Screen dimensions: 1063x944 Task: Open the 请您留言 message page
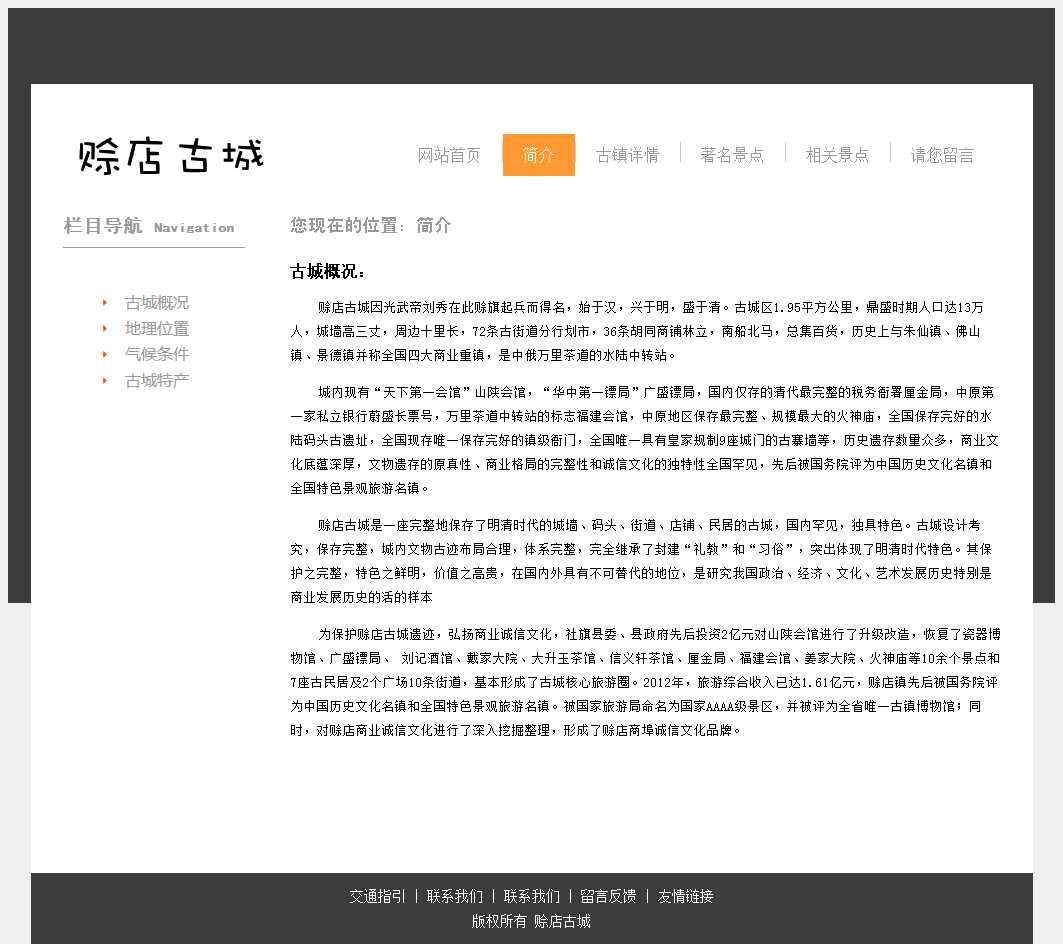point(941,155)
